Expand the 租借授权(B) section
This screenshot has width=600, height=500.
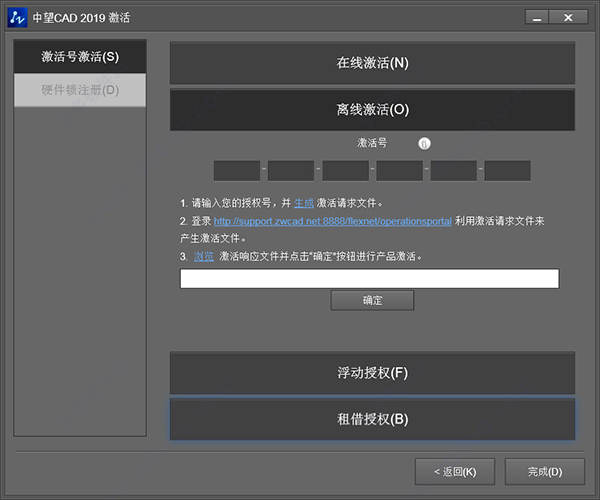point(372,419)
